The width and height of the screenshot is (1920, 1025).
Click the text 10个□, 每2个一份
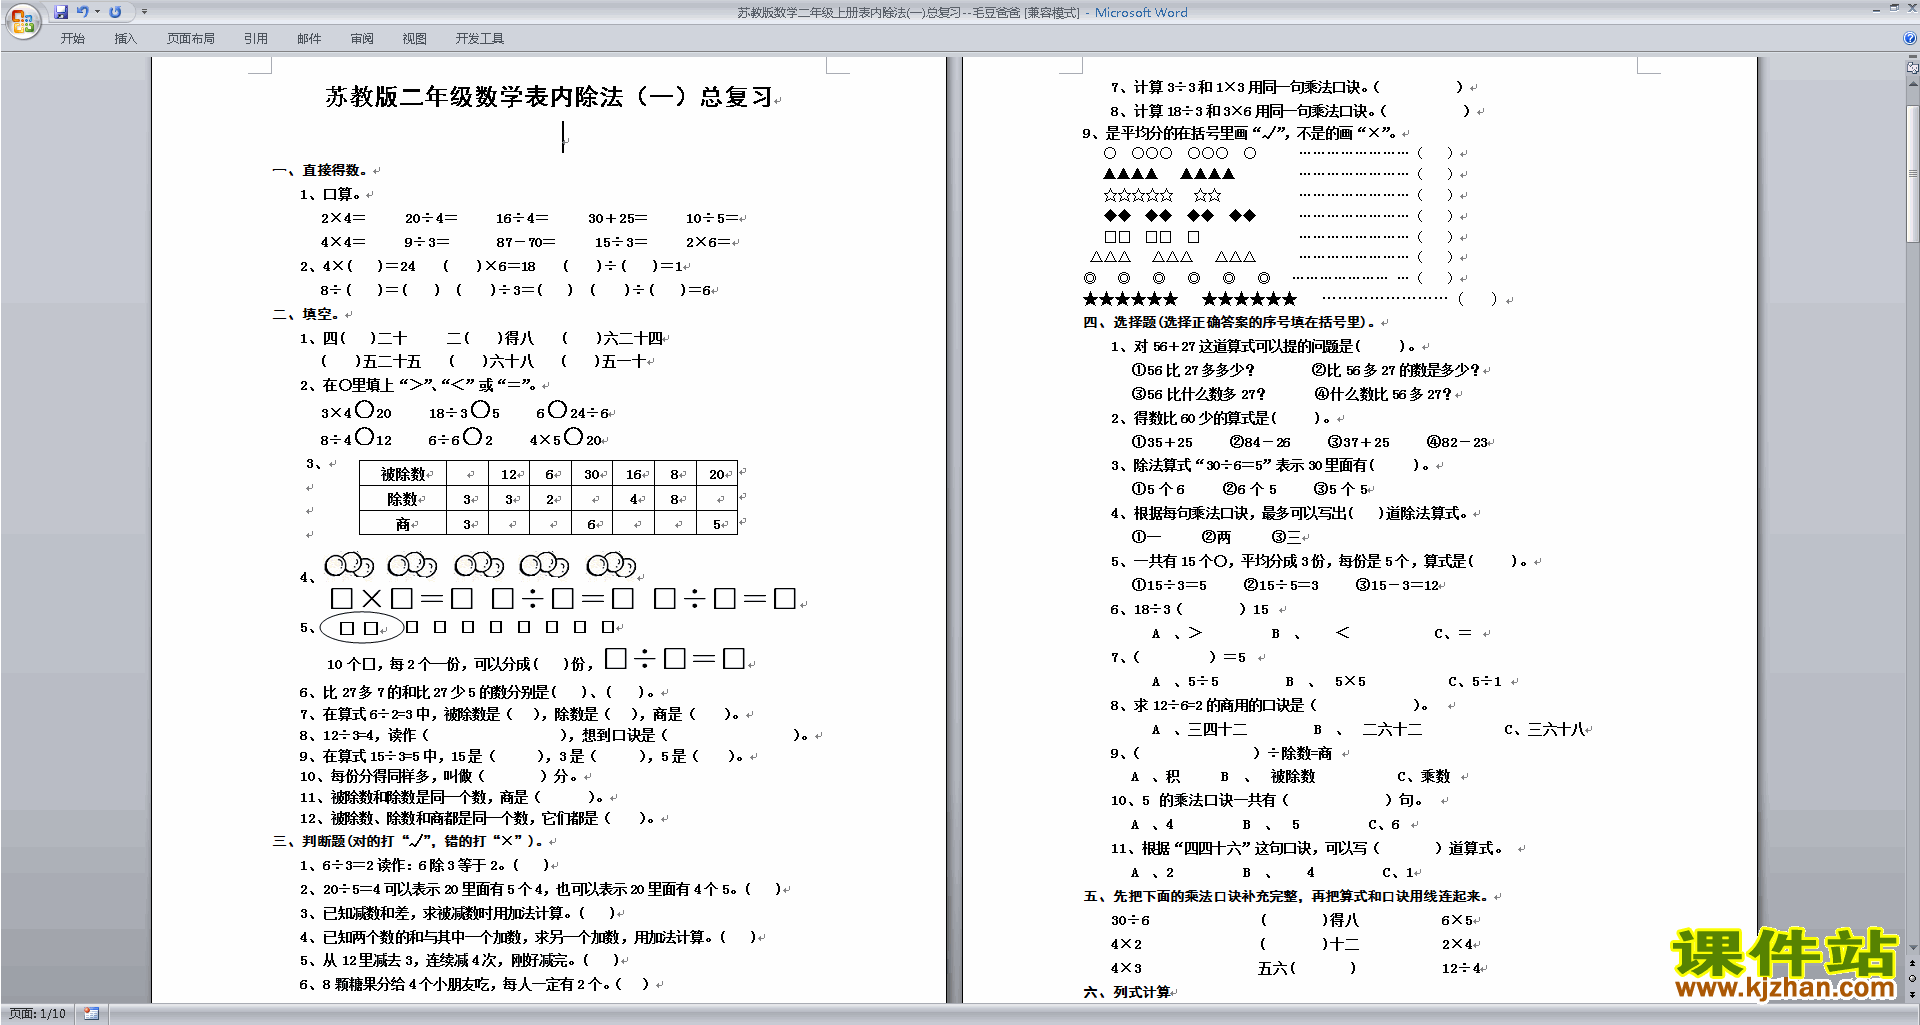click(398, 664)
